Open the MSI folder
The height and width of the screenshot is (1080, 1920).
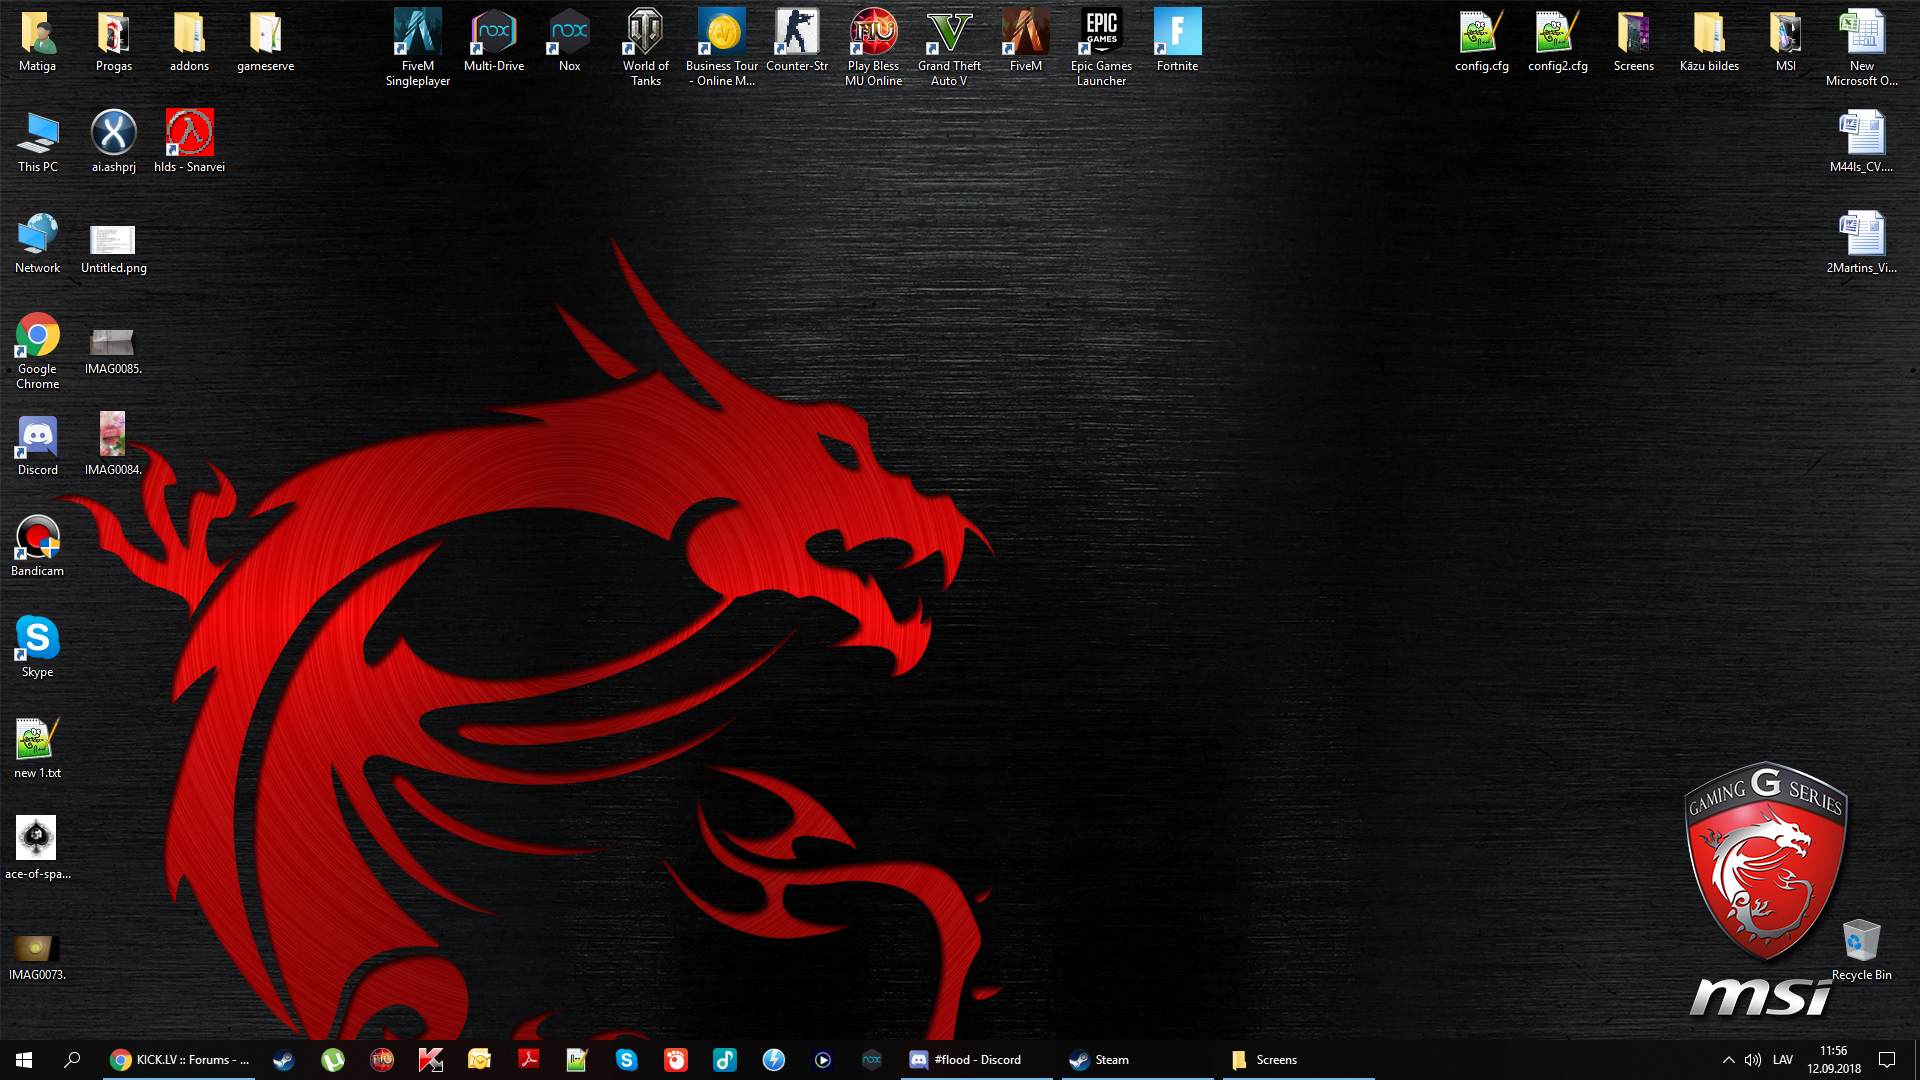(x=1786, y=41)
